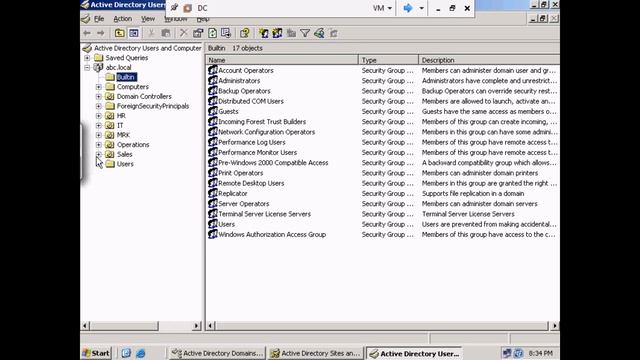Click left arrow of the list pane scrollbar
The image size is (640, 360).
[211, 326]
